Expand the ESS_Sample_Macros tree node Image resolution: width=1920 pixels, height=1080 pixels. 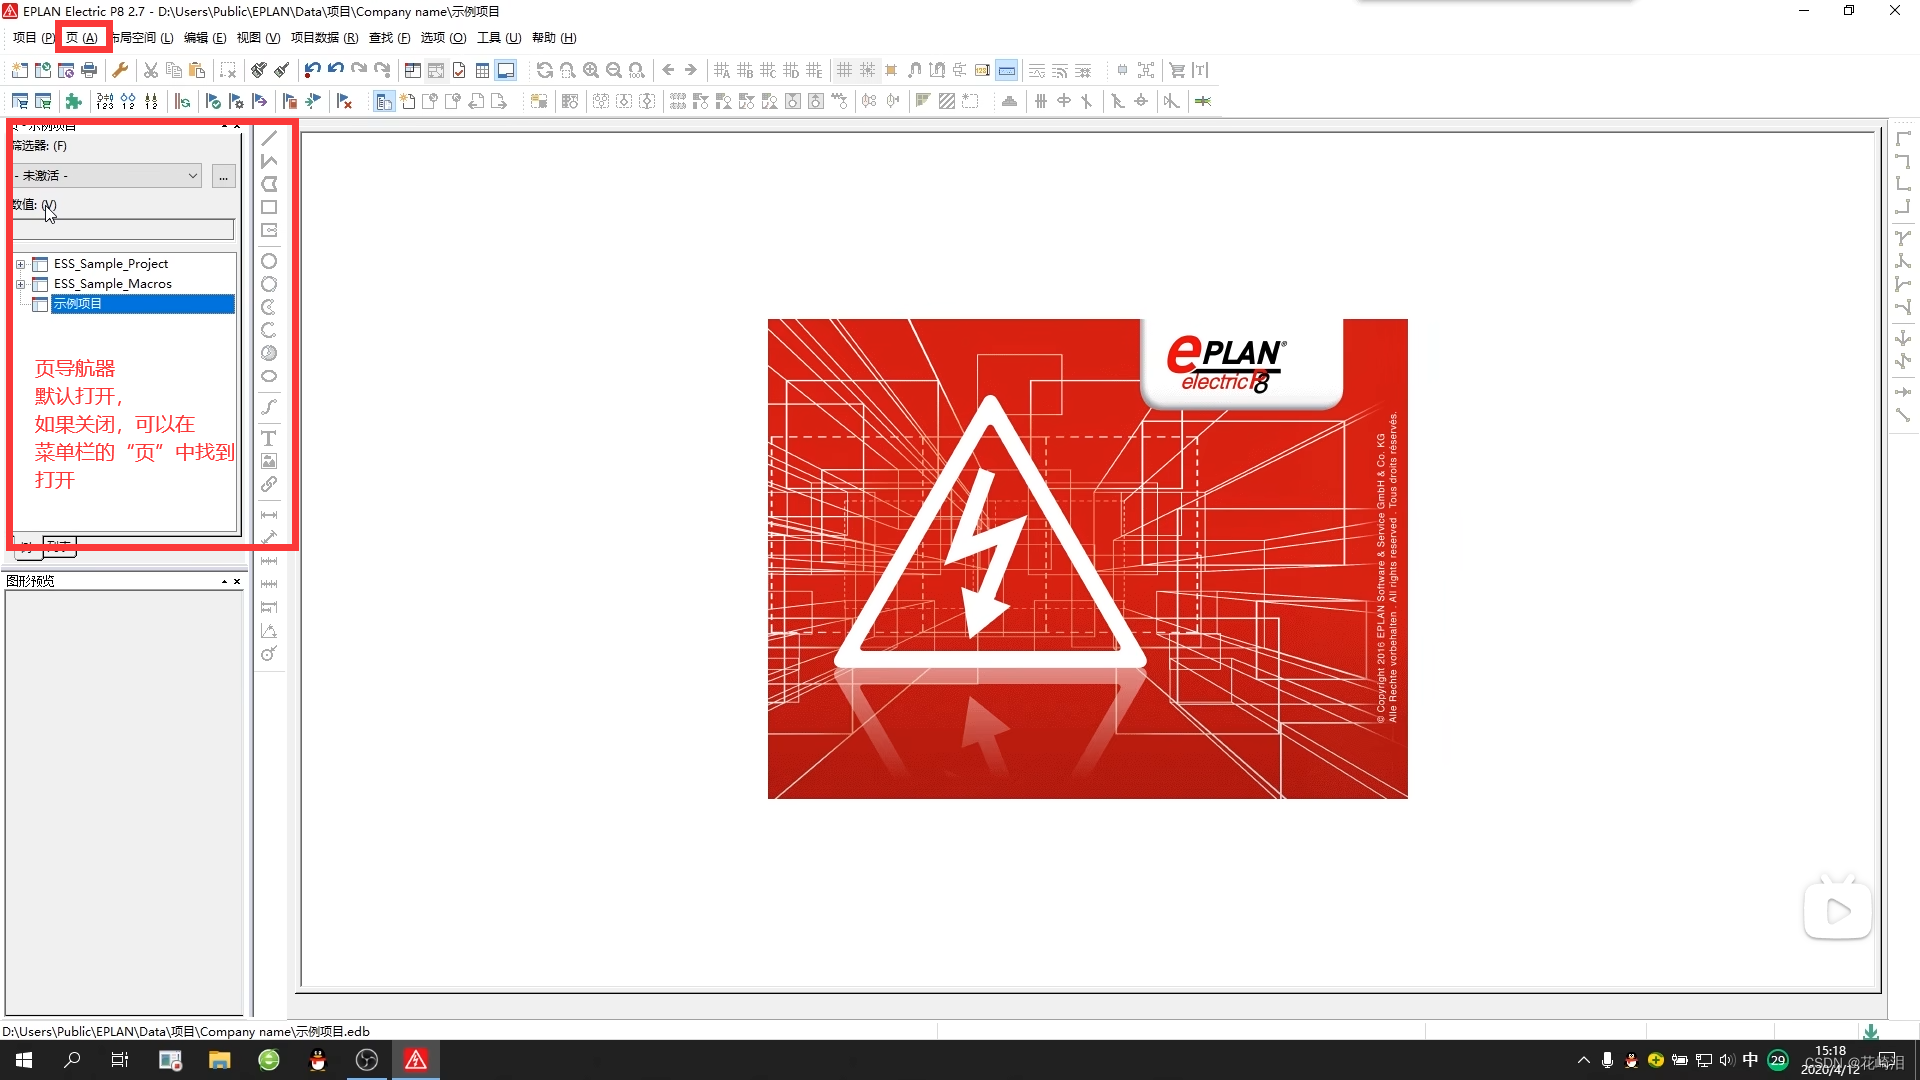[20, 284]
